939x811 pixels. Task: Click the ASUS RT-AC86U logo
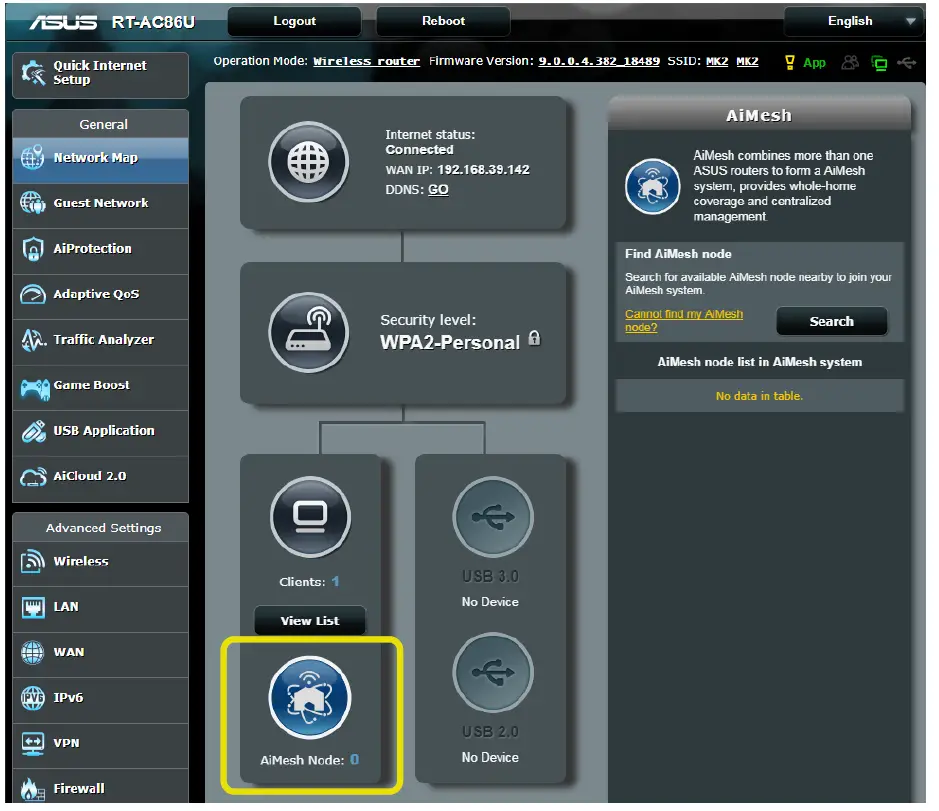click(113, 22)
